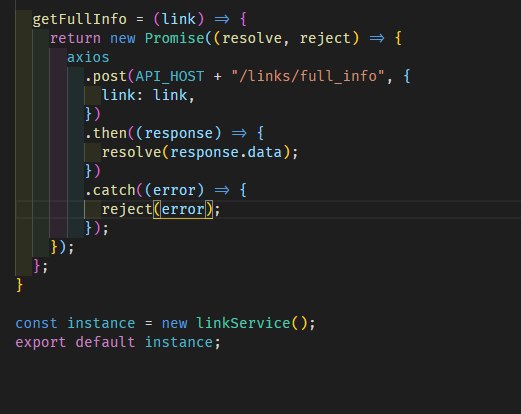Click instance in the export line
521x414 pixels.
click(x=179, y=342)
